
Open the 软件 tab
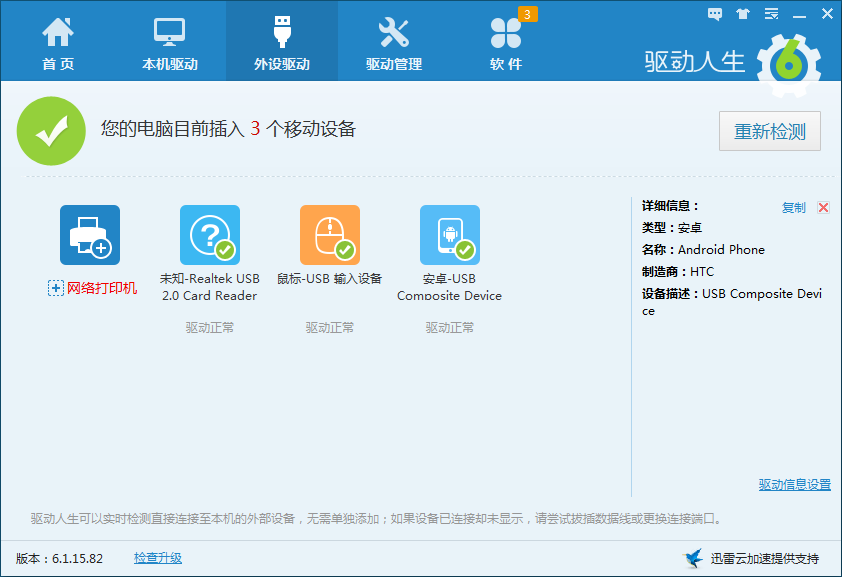[505, 42]
